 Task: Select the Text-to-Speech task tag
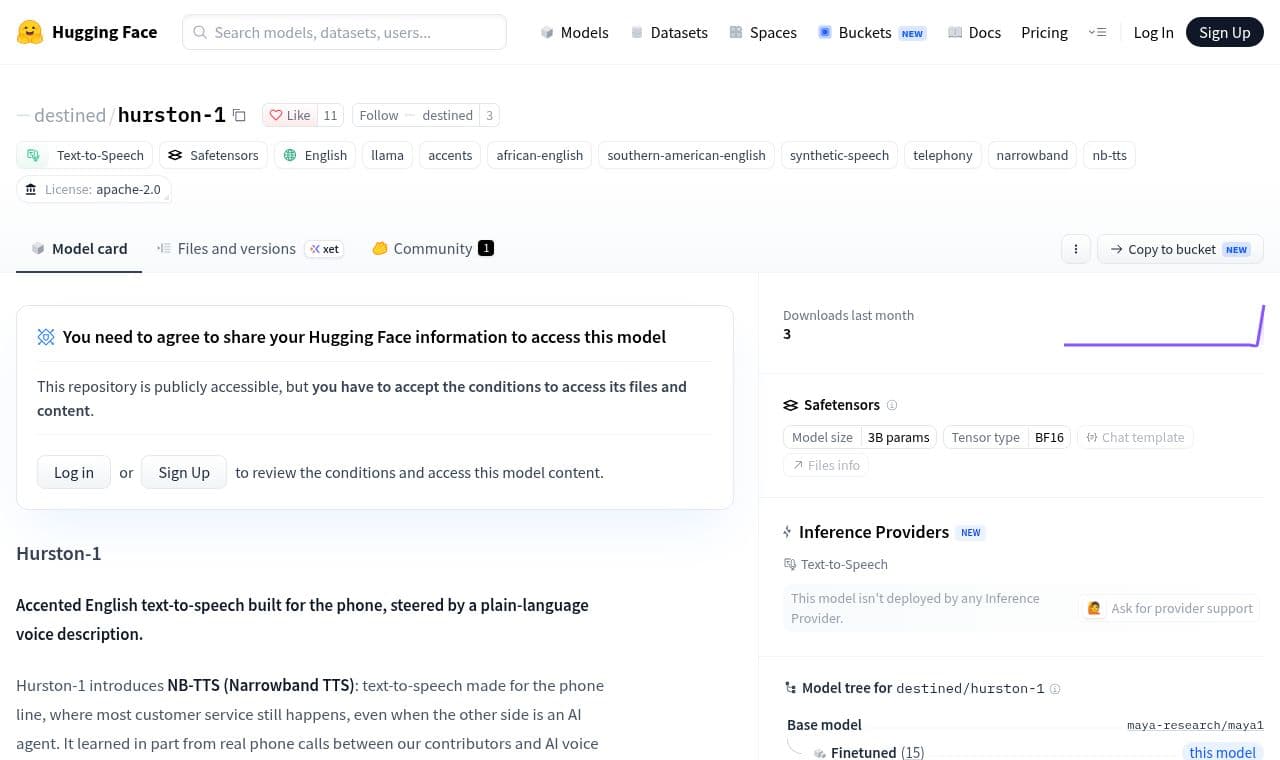click(85, 155)
